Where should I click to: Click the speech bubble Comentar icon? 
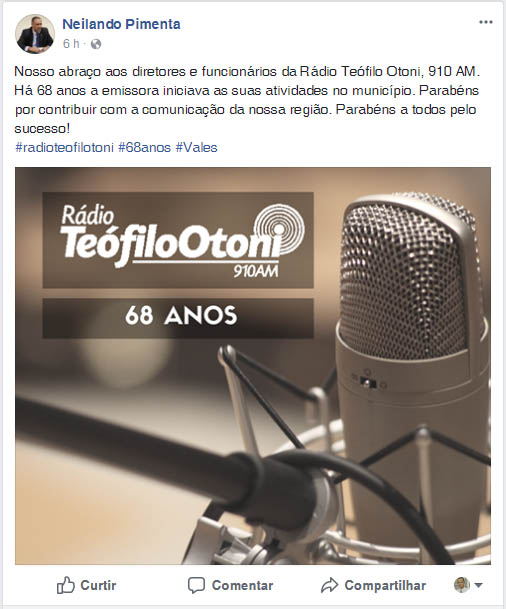(196, 585)
